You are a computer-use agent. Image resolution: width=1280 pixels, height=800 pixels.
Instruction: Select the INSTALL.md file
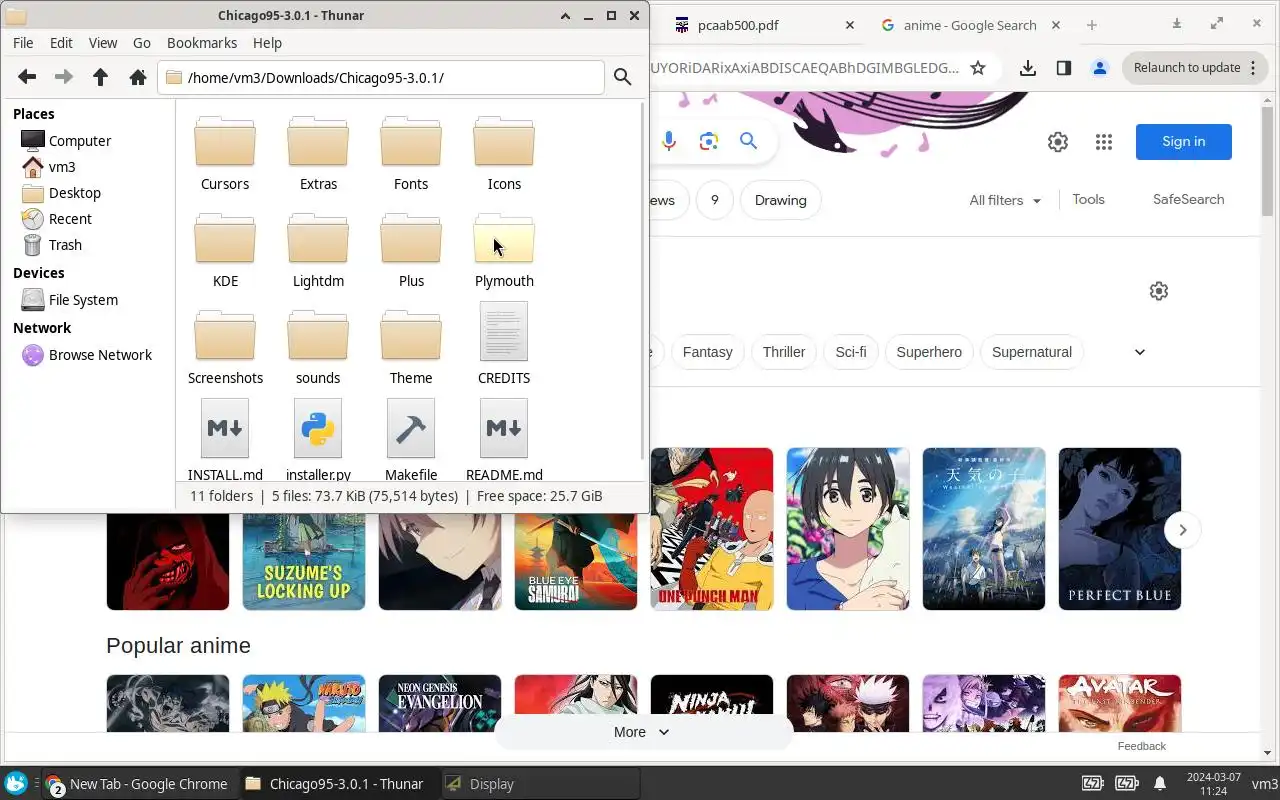coord(225,440)
